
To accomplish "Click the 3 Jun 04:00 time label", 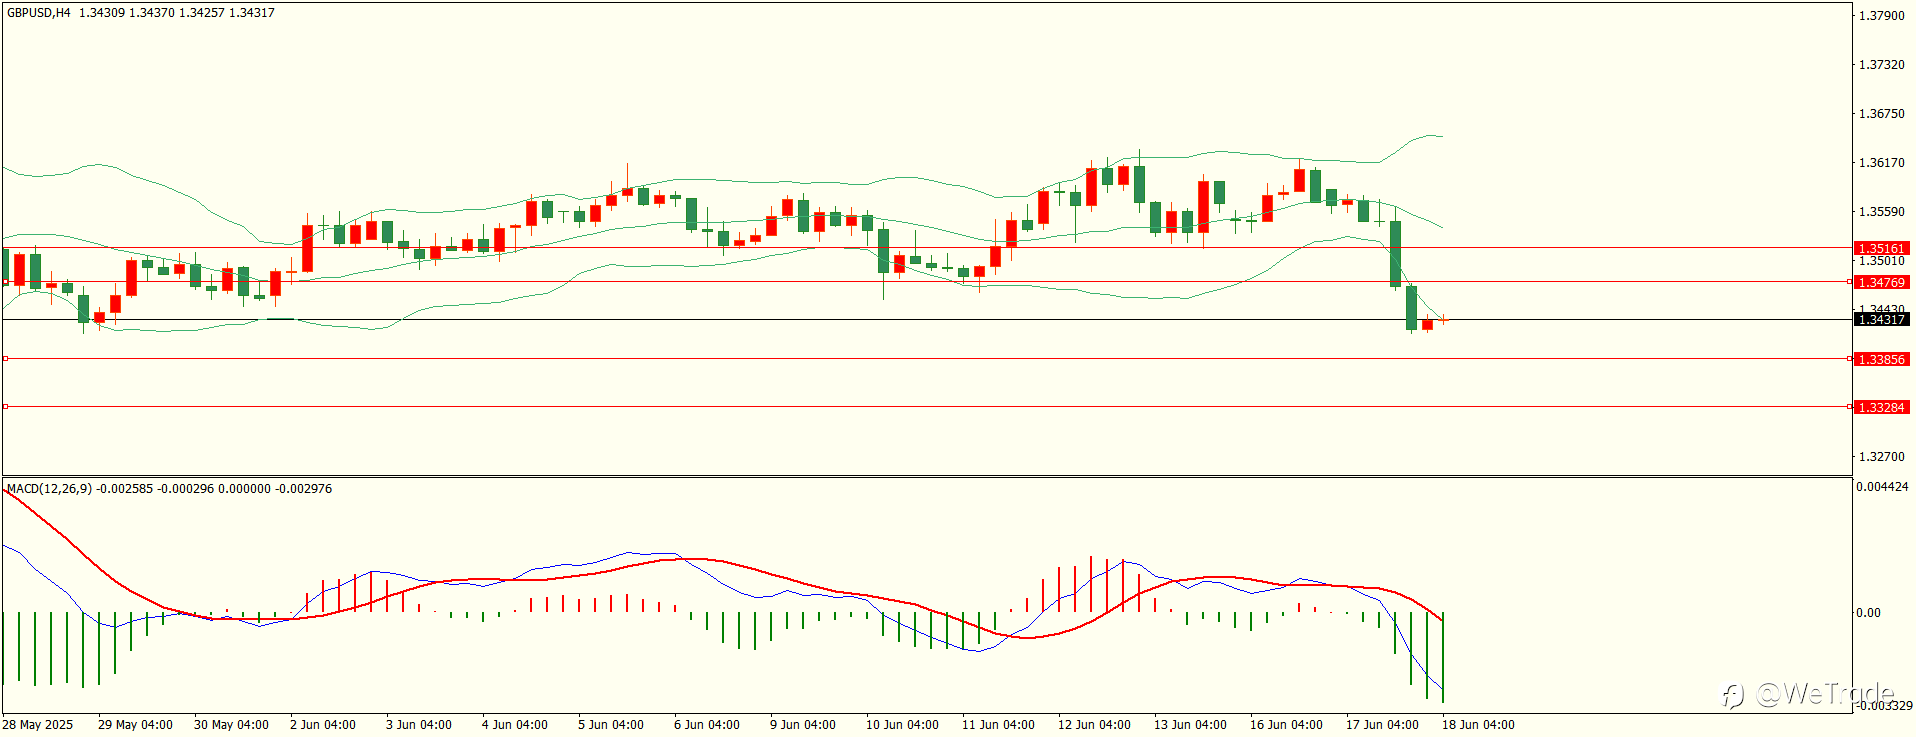I will (419, 725).
